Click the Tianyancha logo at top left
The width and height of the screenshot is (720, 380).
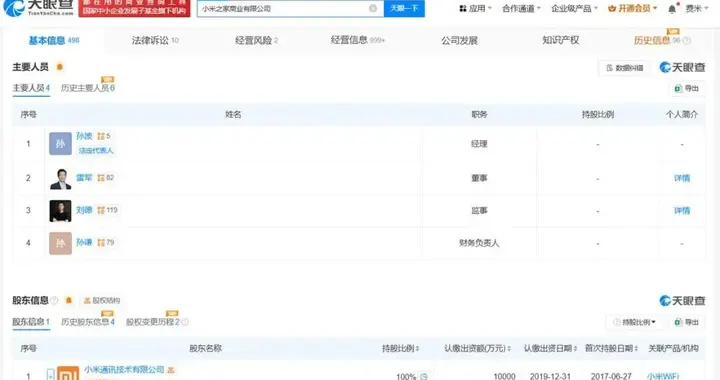click(39, 7)
